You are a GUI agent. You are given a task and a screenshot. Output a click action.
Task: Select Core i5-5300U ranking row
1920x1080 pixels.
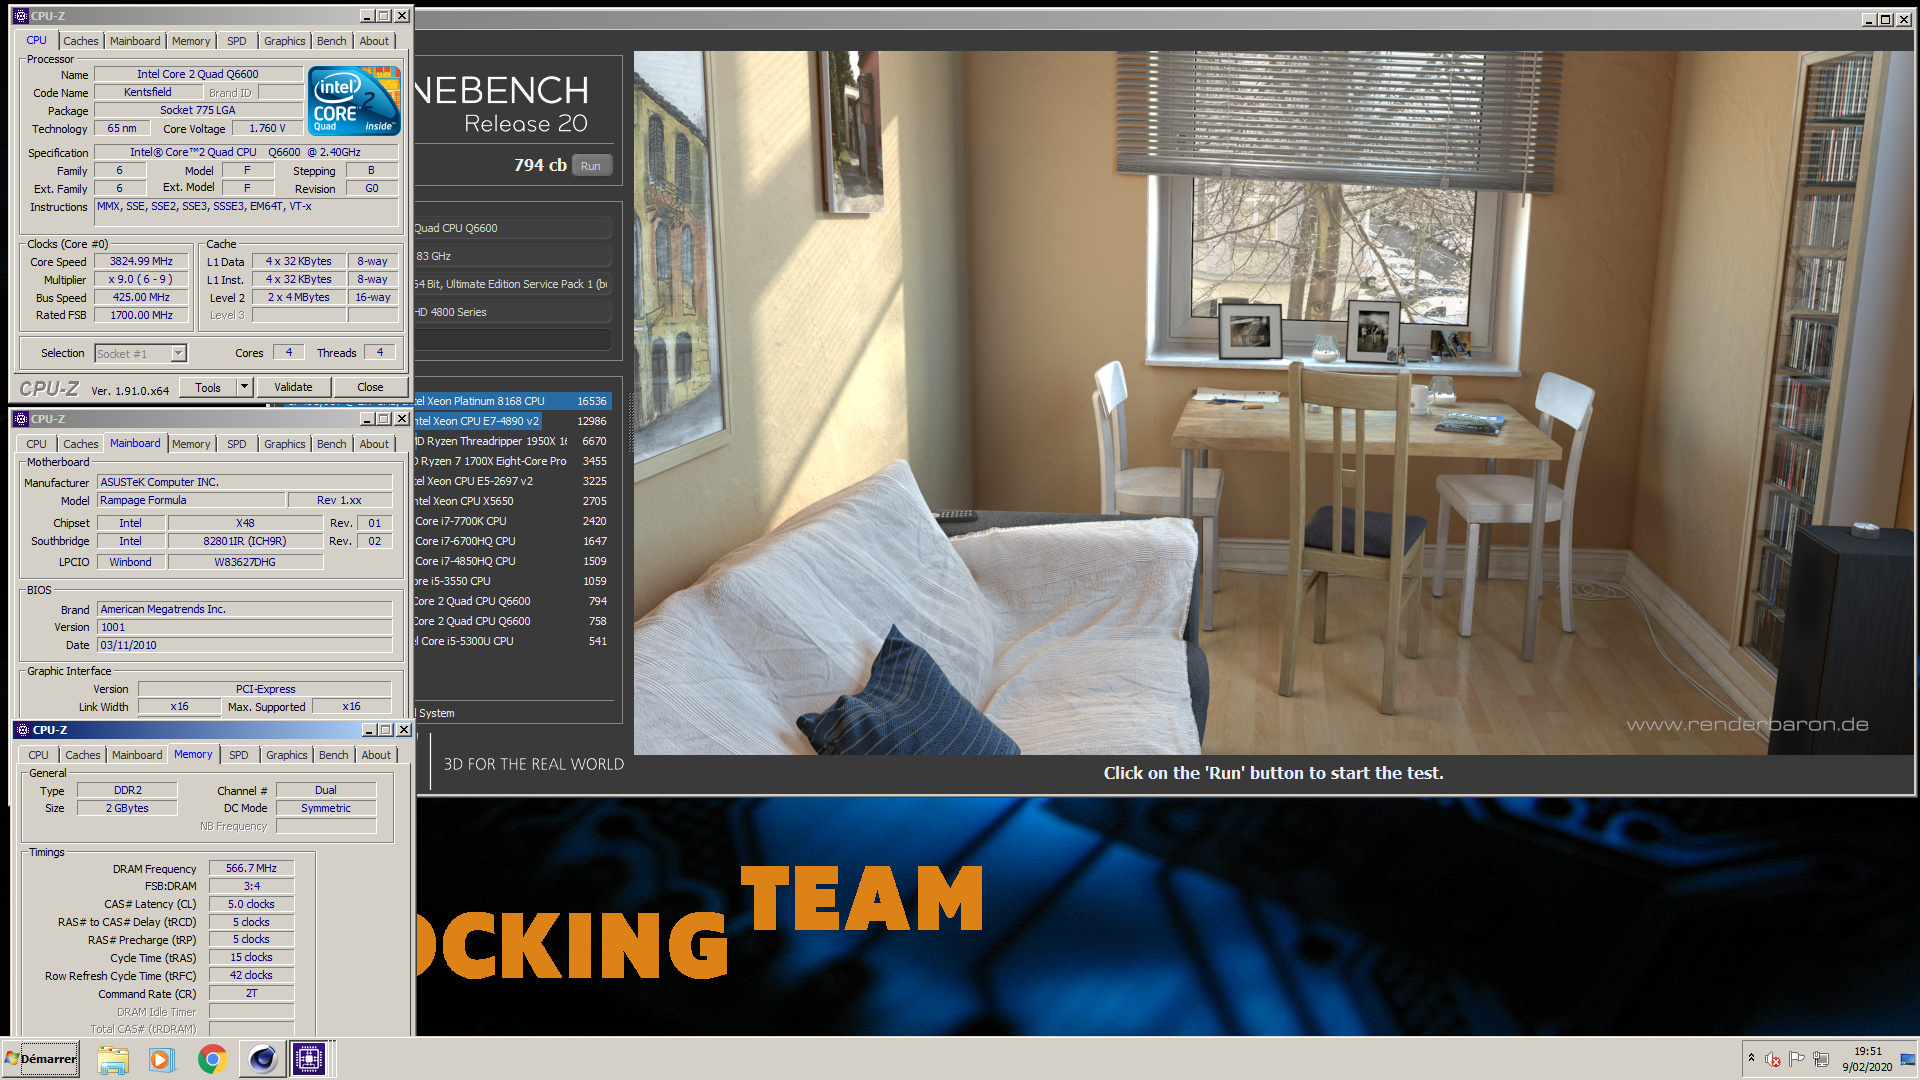point(512,641)
